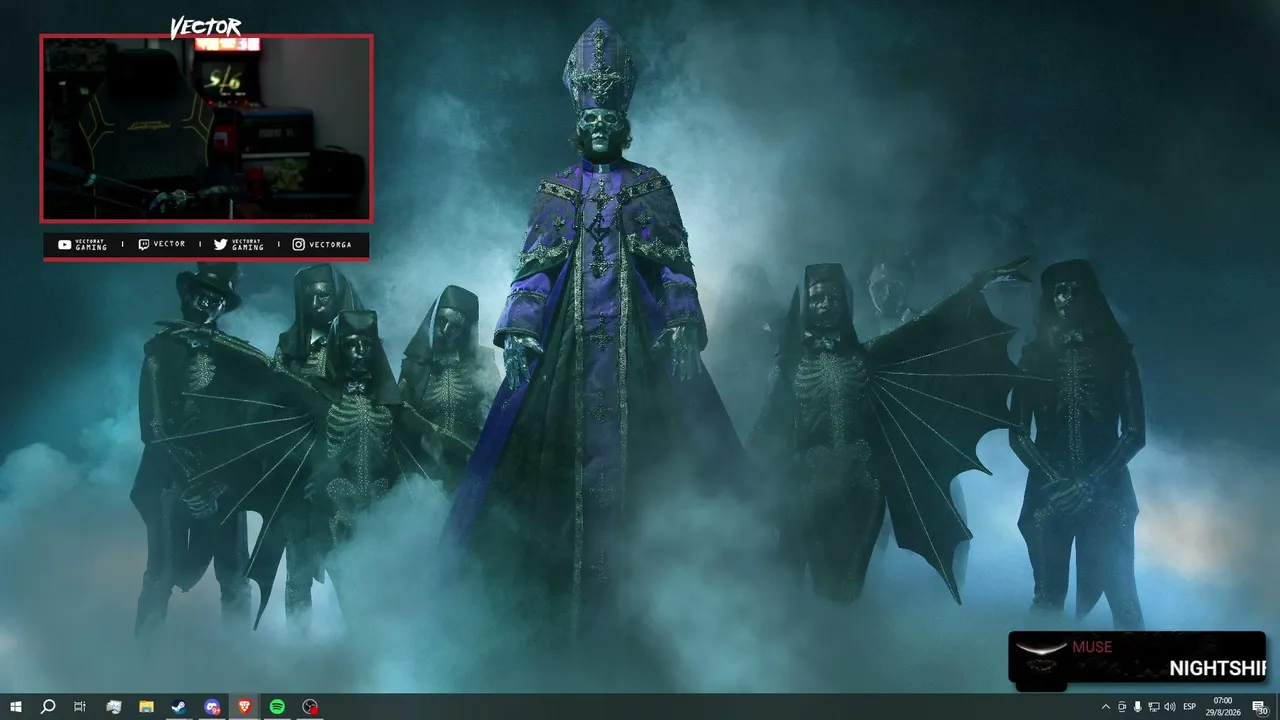Open the clock showing 07:00

pos(1222,707)
